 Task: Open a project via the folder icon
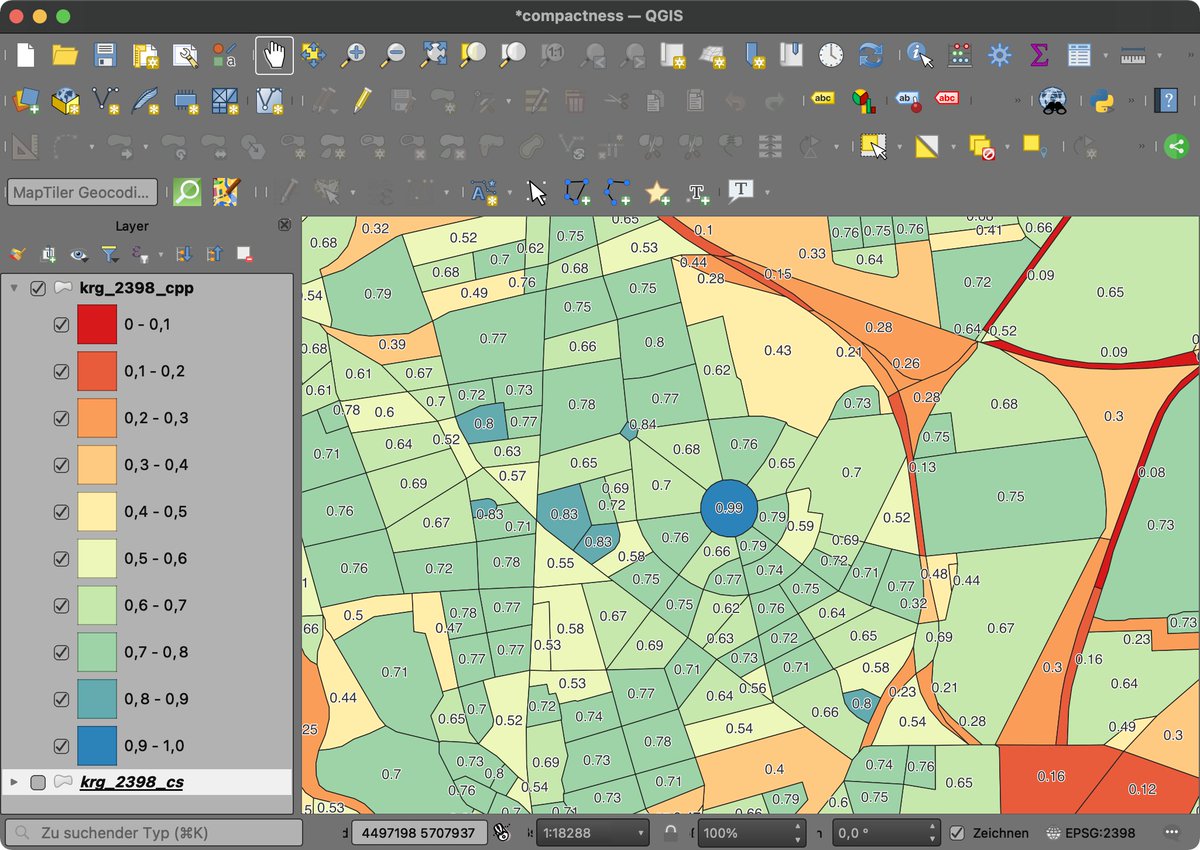point(65,55)
